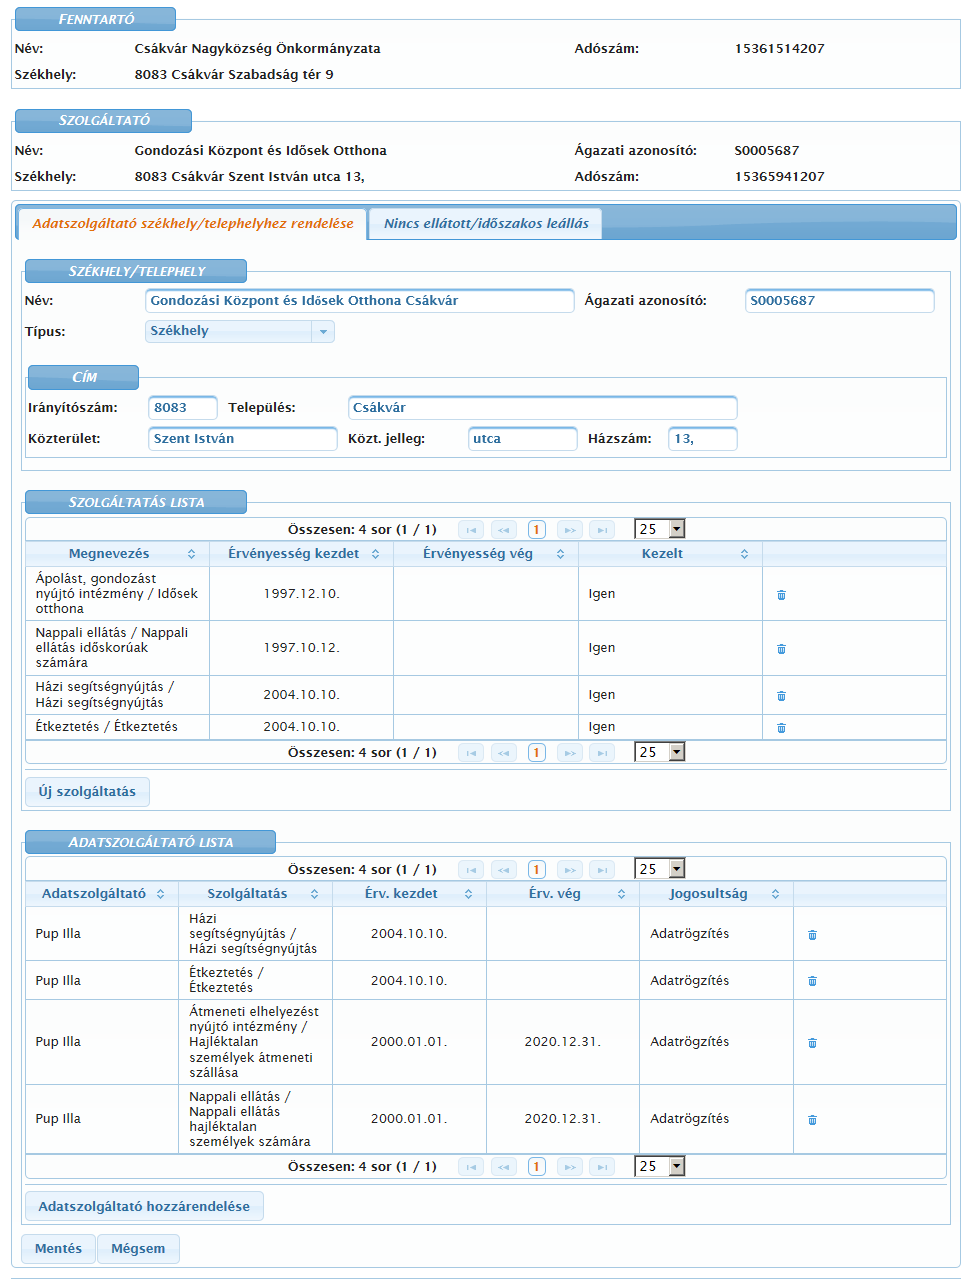The height and width of the screenshot is (1284, 970).
Task: Click Fenntartó adószám 15361514207
Action: tap(780, 49)
